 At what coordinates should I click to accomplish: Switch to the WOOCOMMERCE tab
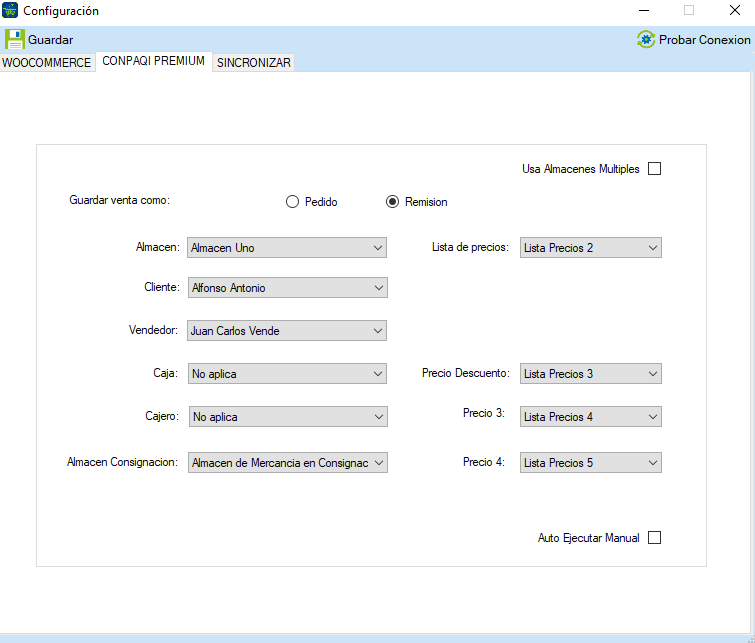pyautogui.click(x=47, y=63)
